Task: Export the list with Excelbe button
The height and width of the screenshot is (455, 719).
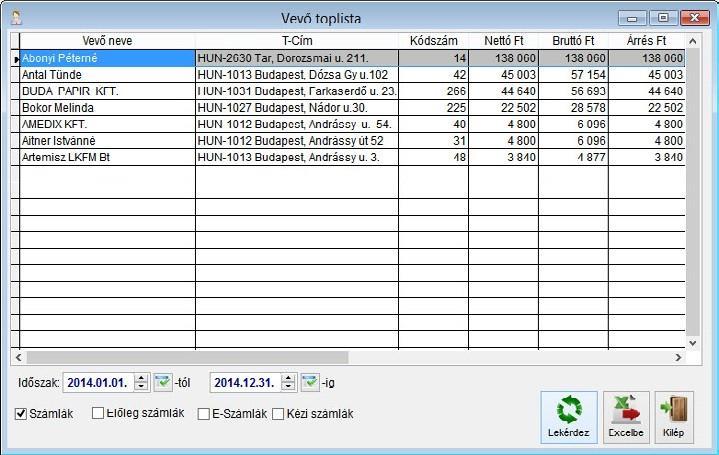Action: point(626,417)
